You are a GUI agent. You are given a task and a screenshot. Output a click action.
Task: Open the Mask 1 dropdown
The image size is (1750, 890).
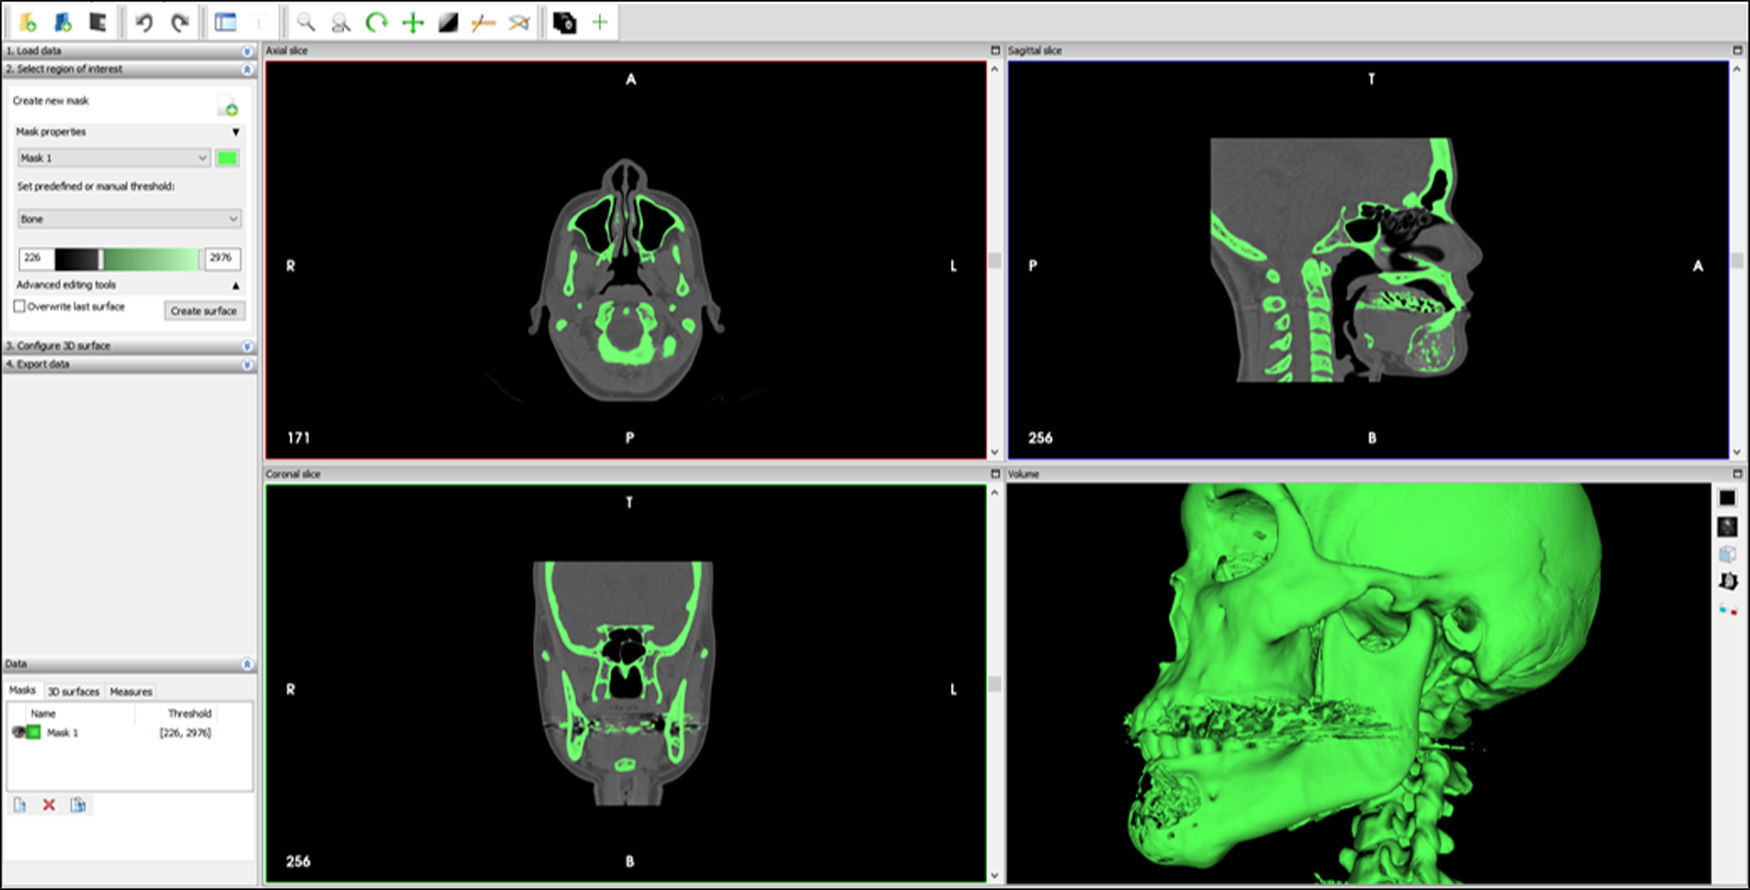click(113, 158)
